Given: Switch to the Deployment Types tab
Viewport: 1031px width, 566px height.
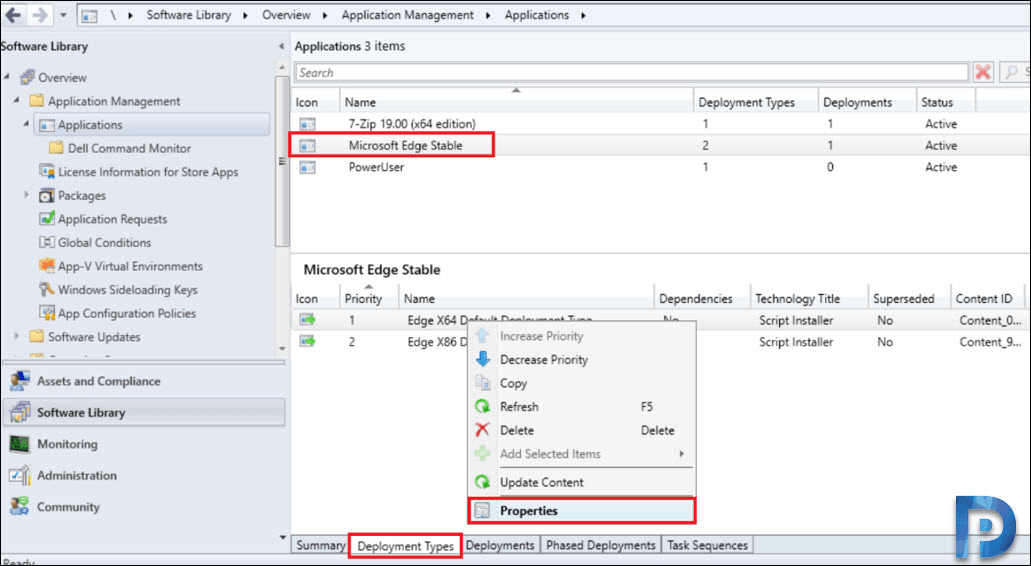Looking at the screenshot, I should (405, 546).
